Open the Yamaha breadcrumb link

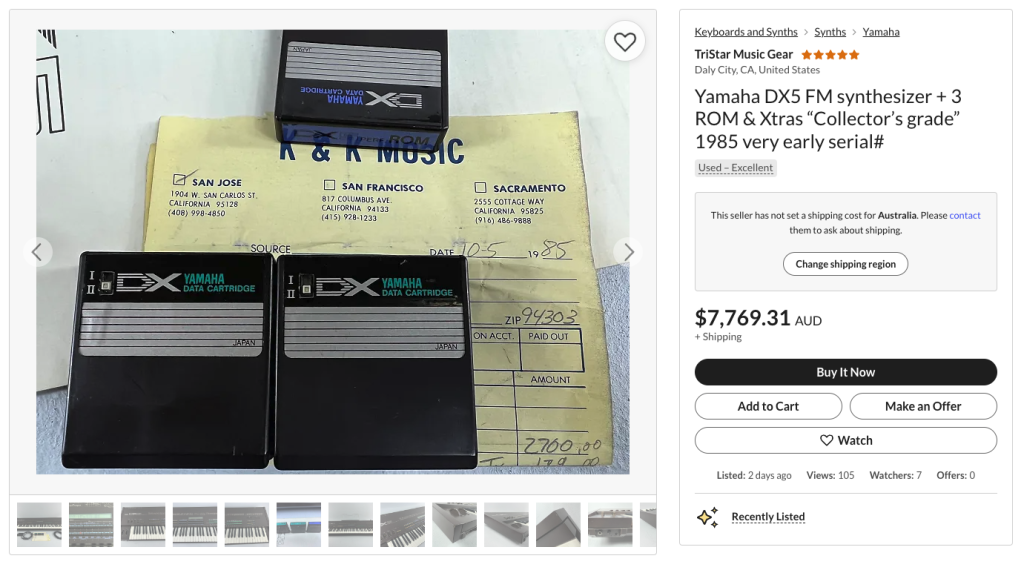(x=881, y=32)
